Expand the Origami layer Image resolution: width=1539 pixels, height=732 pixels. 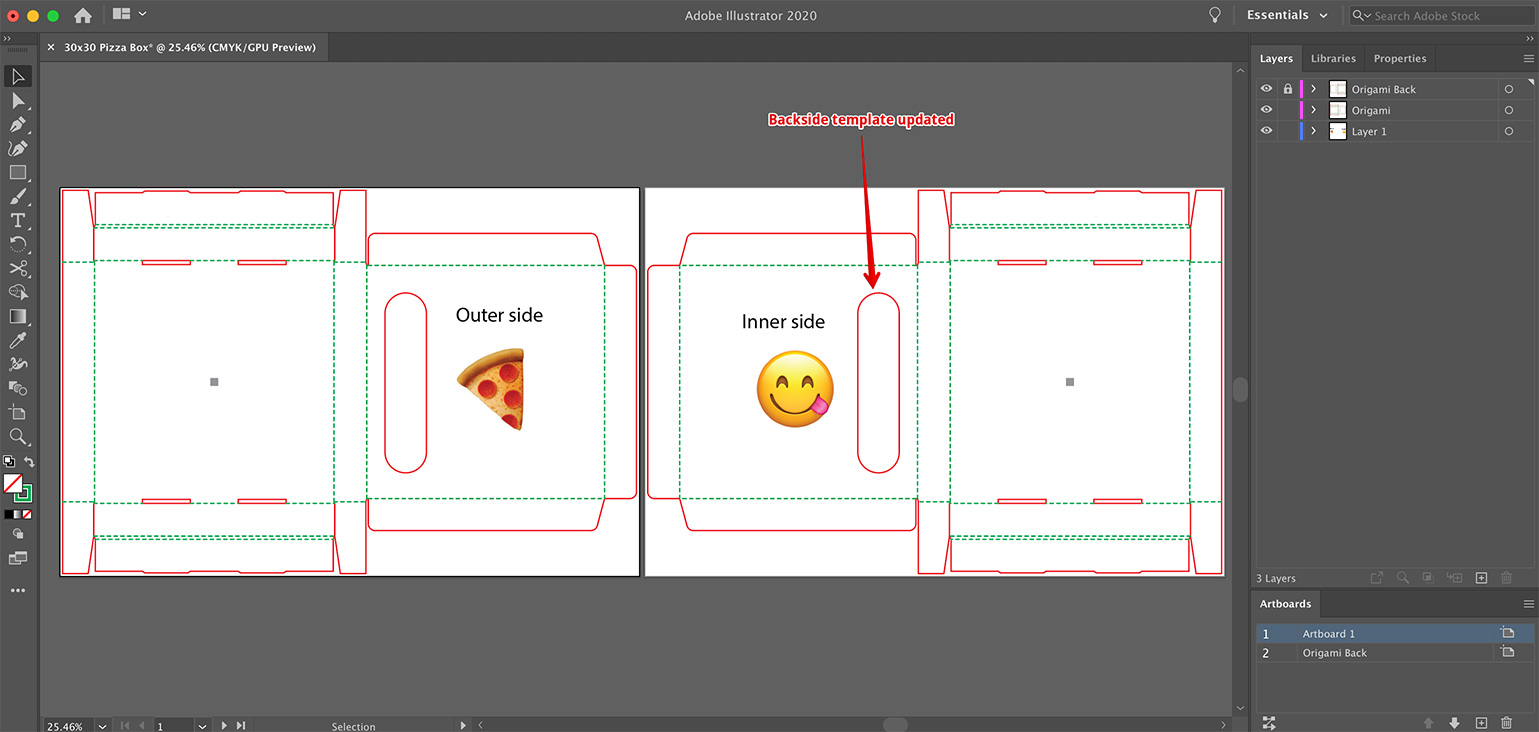(x=1314, y=110)
